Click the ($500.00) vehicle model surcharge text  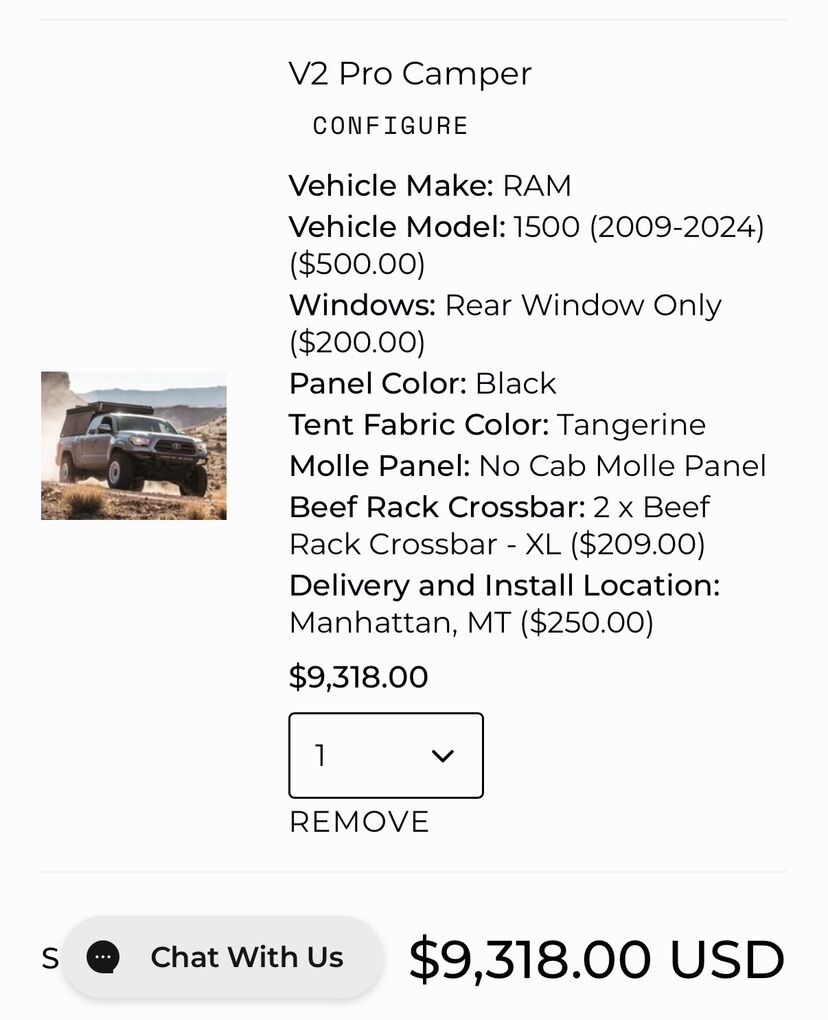357,265
